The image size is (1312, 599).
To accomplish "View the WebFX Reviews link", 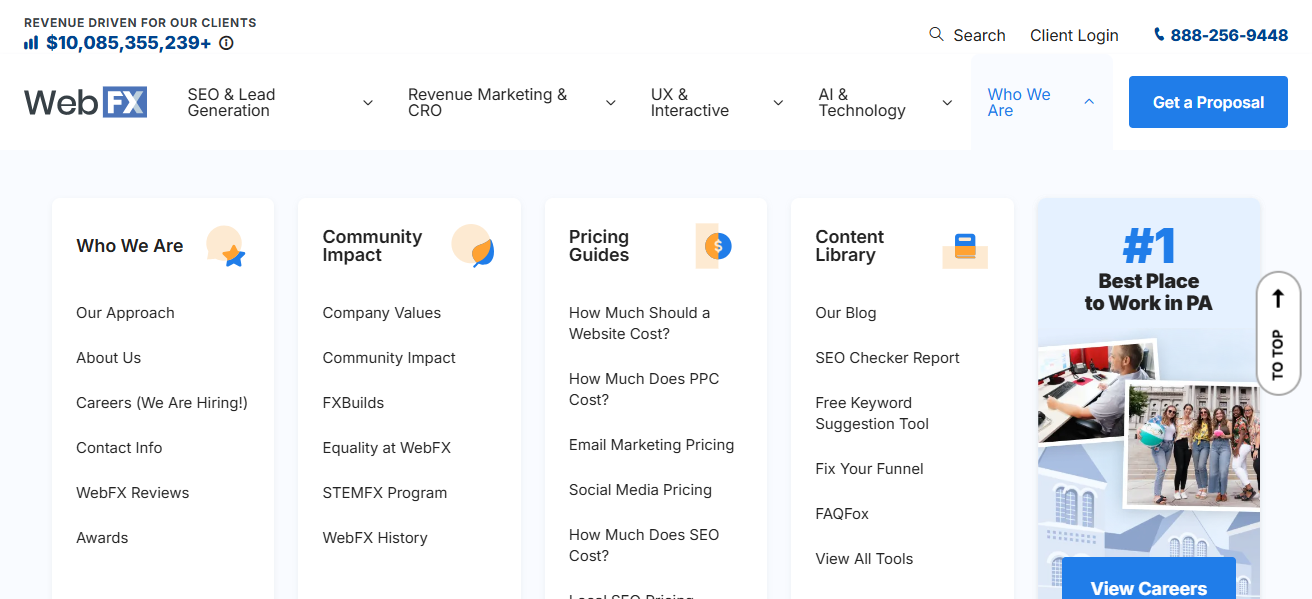I will coord(132,493).
